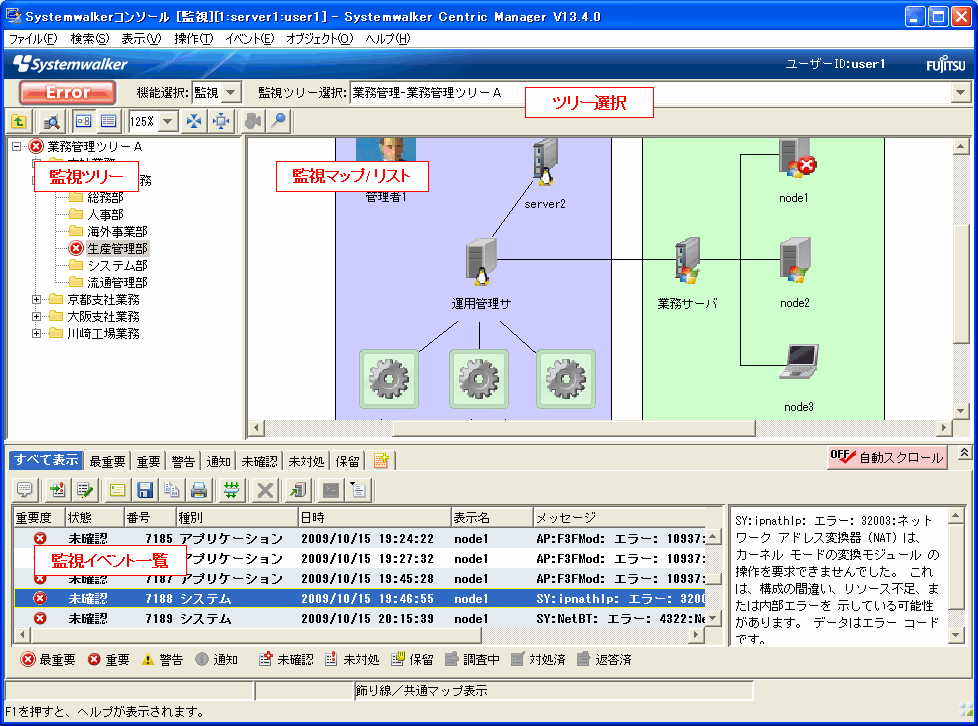
Task: Open the remote command terminal icon
Action: tap(331, 490)
